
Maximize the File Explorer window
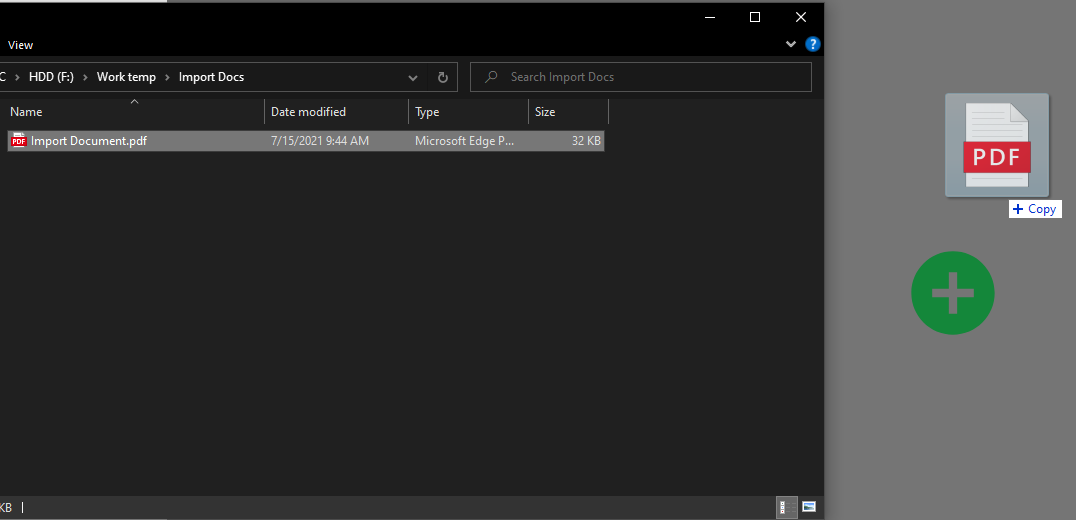click(x=755, y=18)
